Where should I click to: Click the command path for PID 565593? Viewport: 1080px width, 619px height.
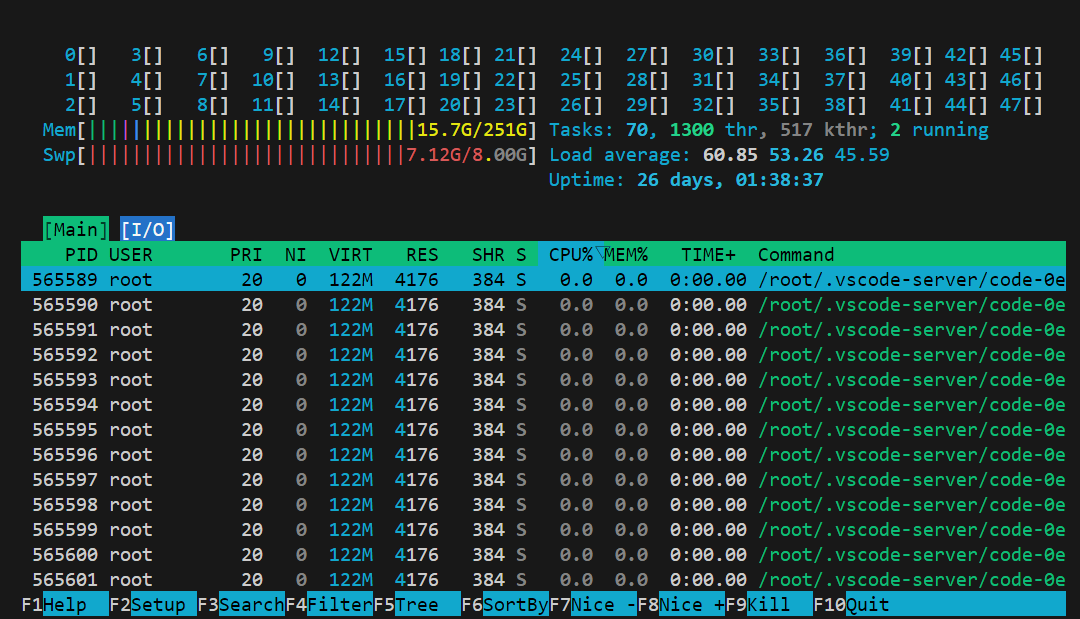[x=912, y=379]
